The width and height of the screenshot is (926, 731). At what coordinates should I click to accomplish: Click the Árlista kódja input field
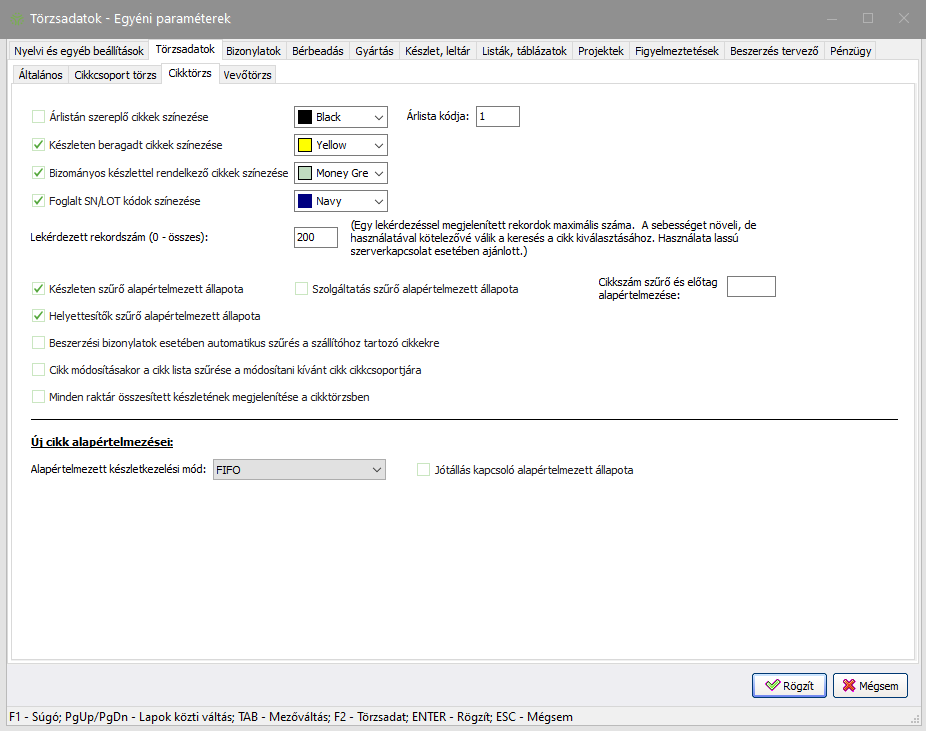coord(497,117)
